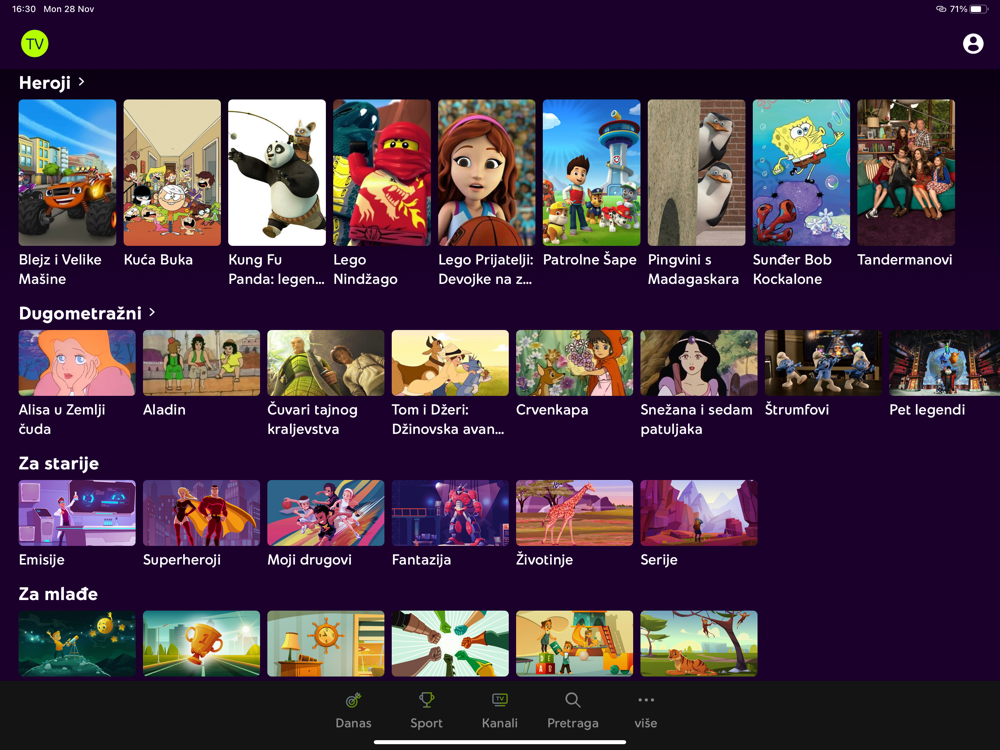Screen dimensions: 1000x750
Task: Tap the green TV logo icon
Action: pyautogui.click(x=34, y=44)
